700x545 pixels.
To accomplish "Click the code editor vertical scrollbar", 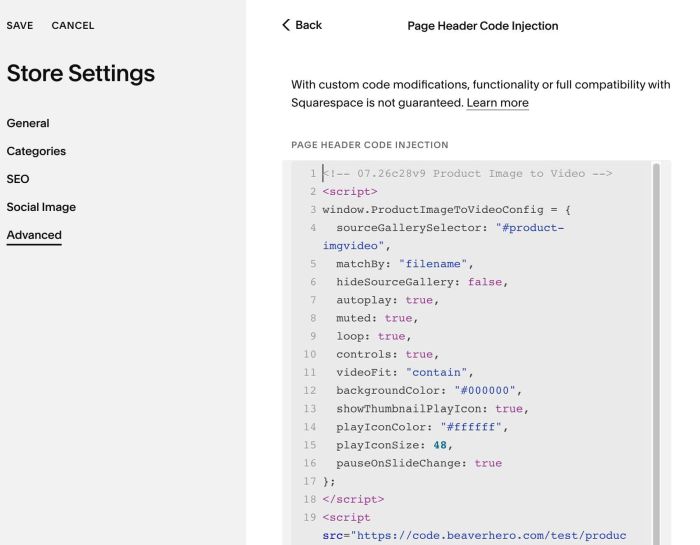I will 656,353.
